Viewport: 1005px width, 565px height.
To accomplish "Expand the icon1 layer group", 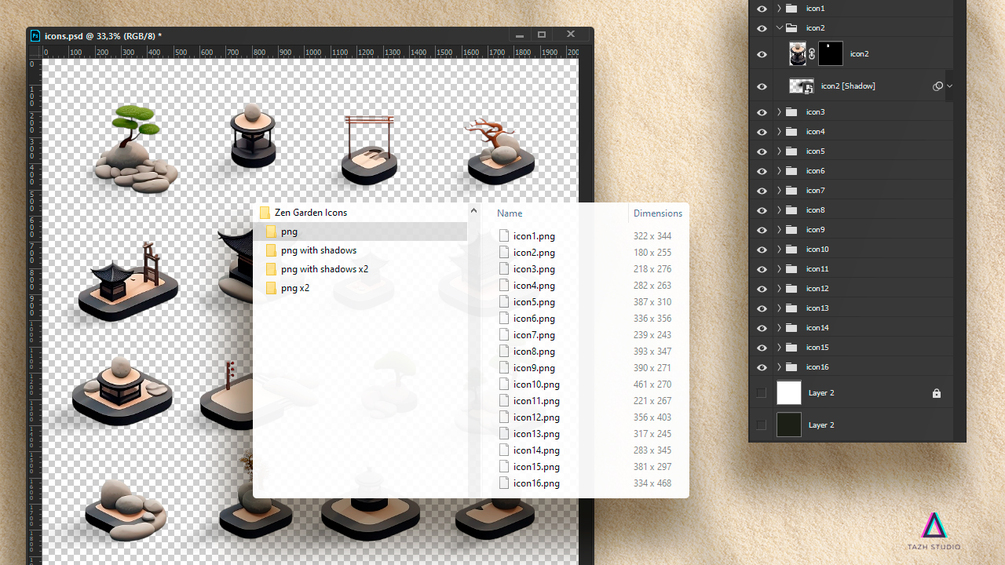I will [779, 8].
